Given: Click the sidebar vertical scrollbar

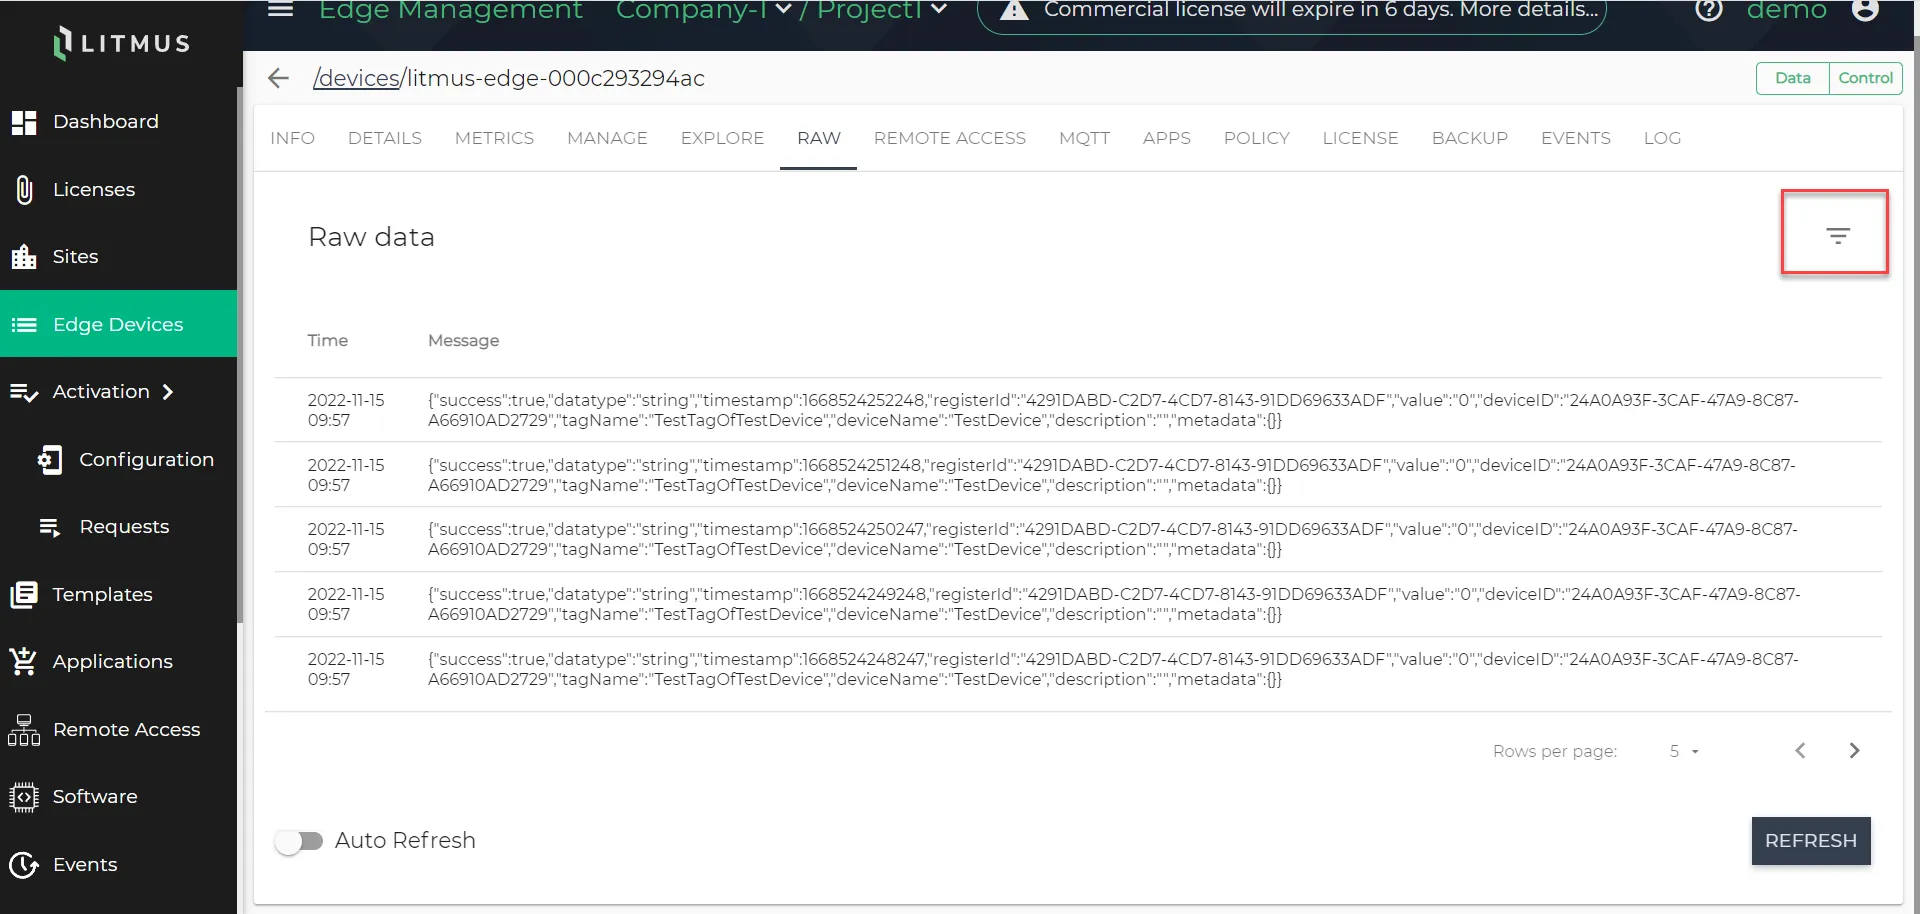Looking at the screenshot, I should point(240,355).
